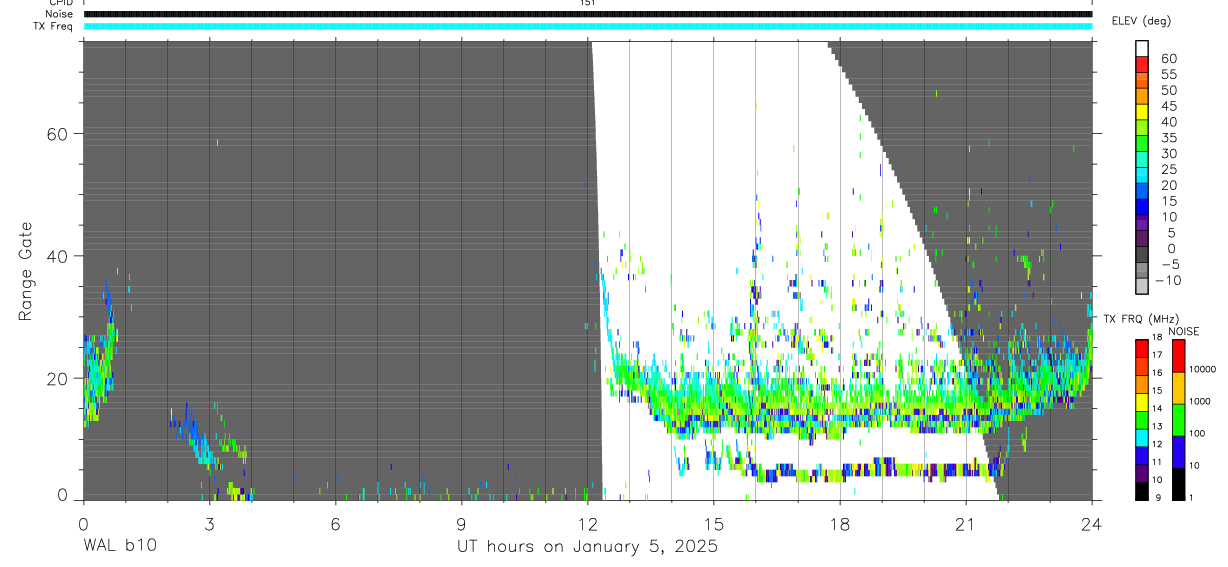Select the yellow 1000 noise level block
The width and height of the screenshot is (1228, 567).
coord(1177,387)
